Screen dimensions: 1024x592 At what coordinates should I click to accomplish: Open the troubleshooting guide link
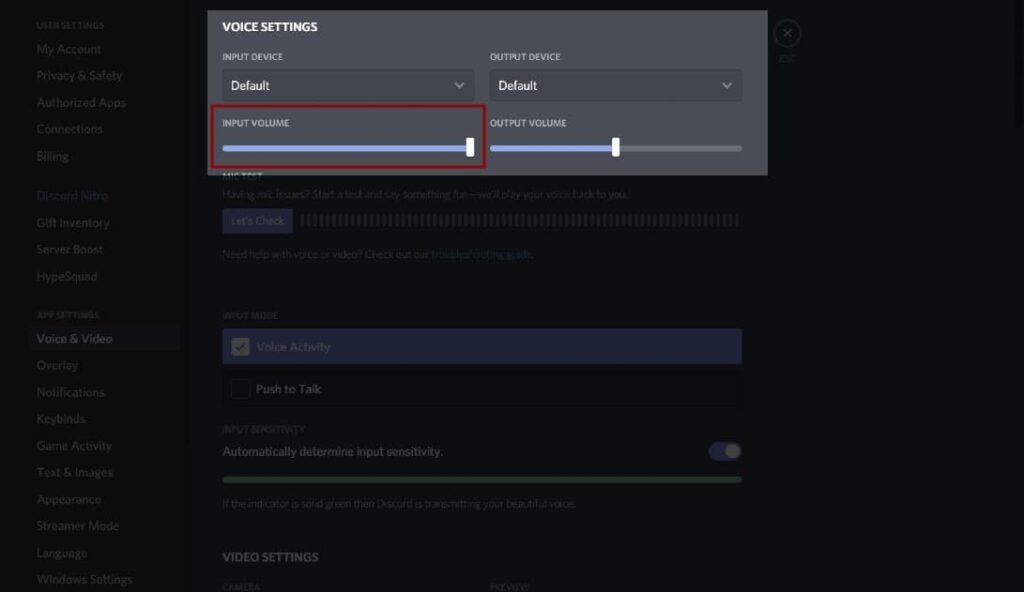point(481,255)
